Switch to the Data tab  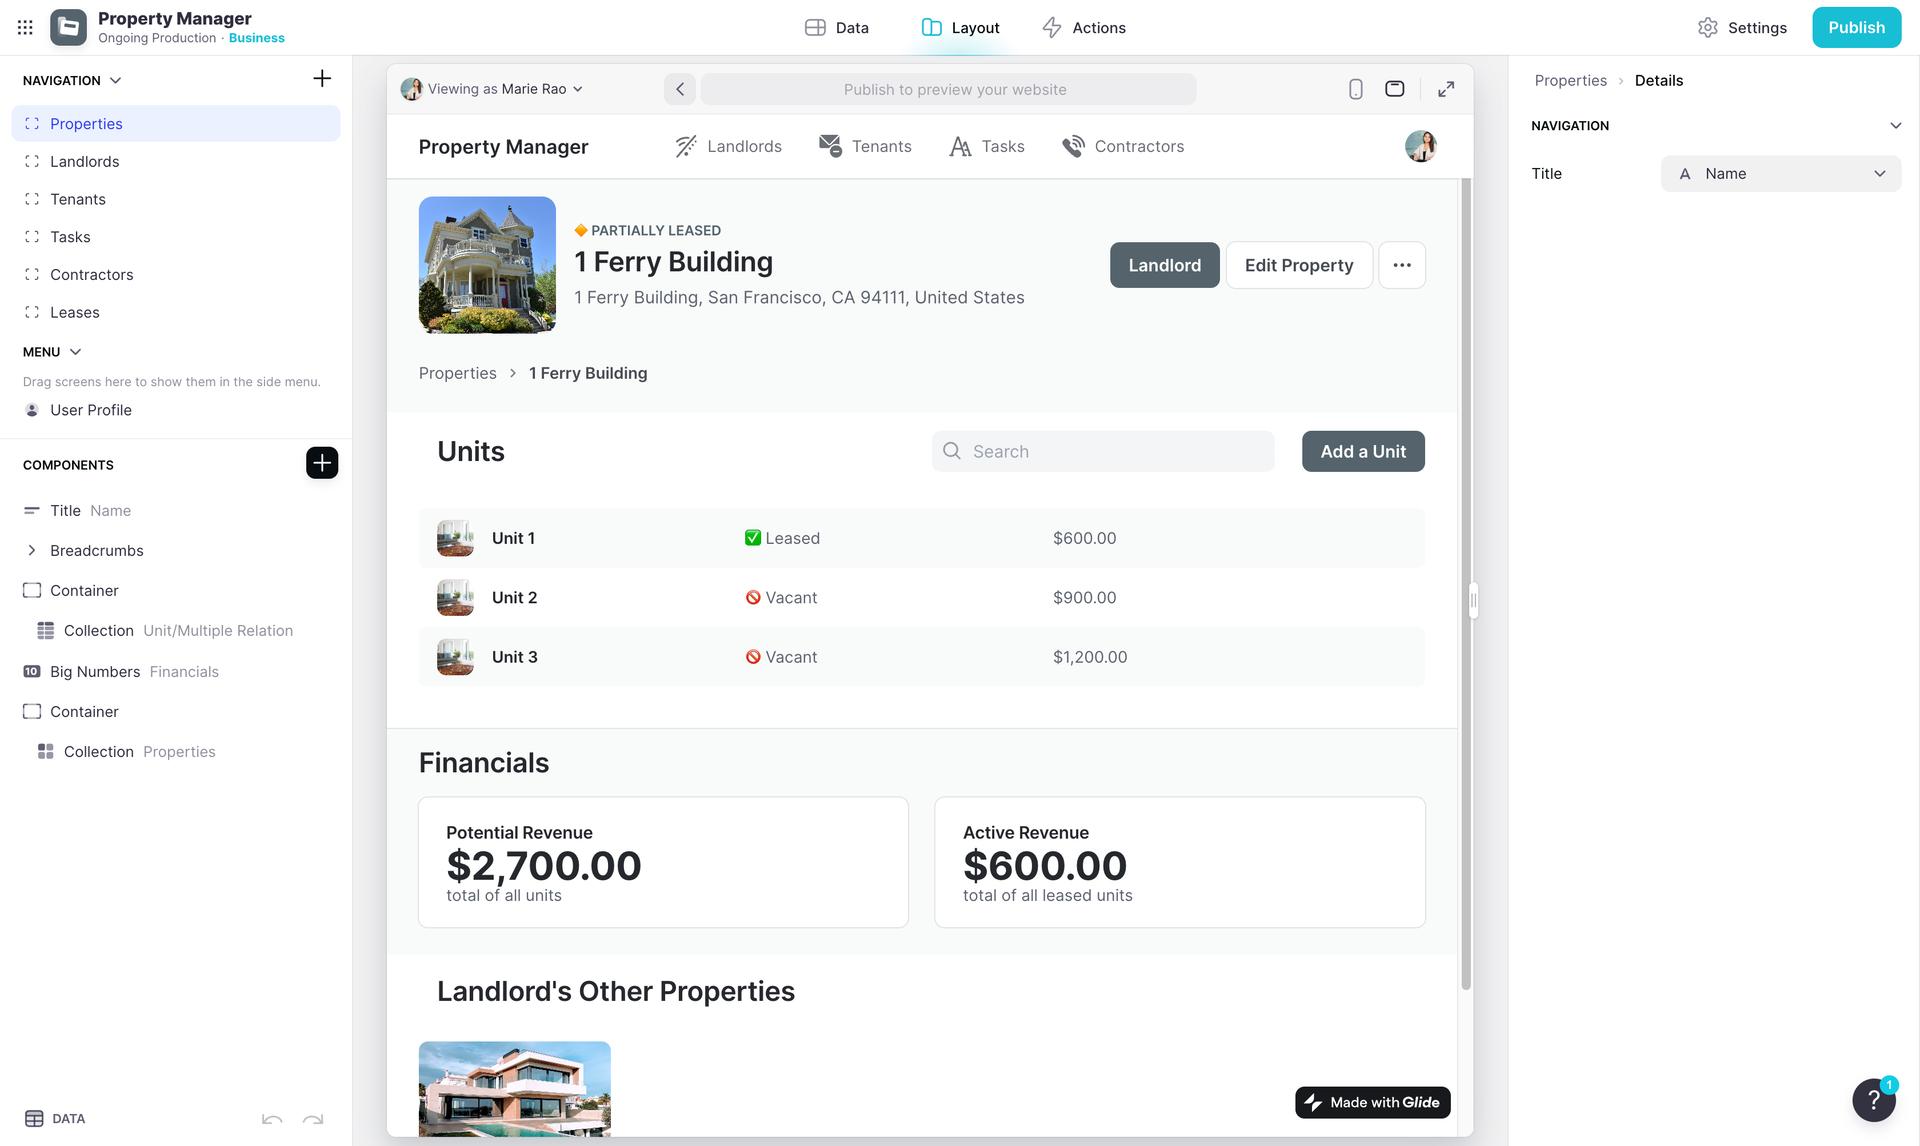(837, 28)
